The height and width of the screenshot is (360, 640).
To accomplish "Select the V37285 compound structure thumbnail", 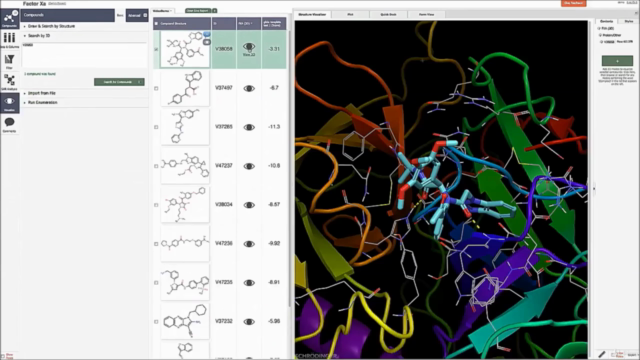I will [185, 127].
